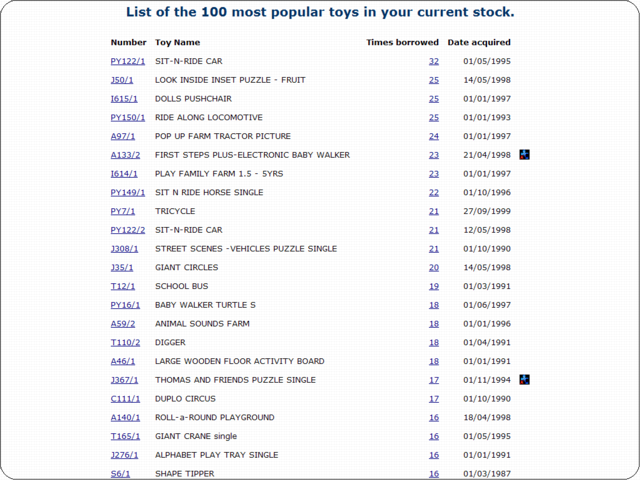Image resolution: width=640 pixels, height=480 pixels.
Task: Open toy number T110/2 link
Action: (125, 343)
